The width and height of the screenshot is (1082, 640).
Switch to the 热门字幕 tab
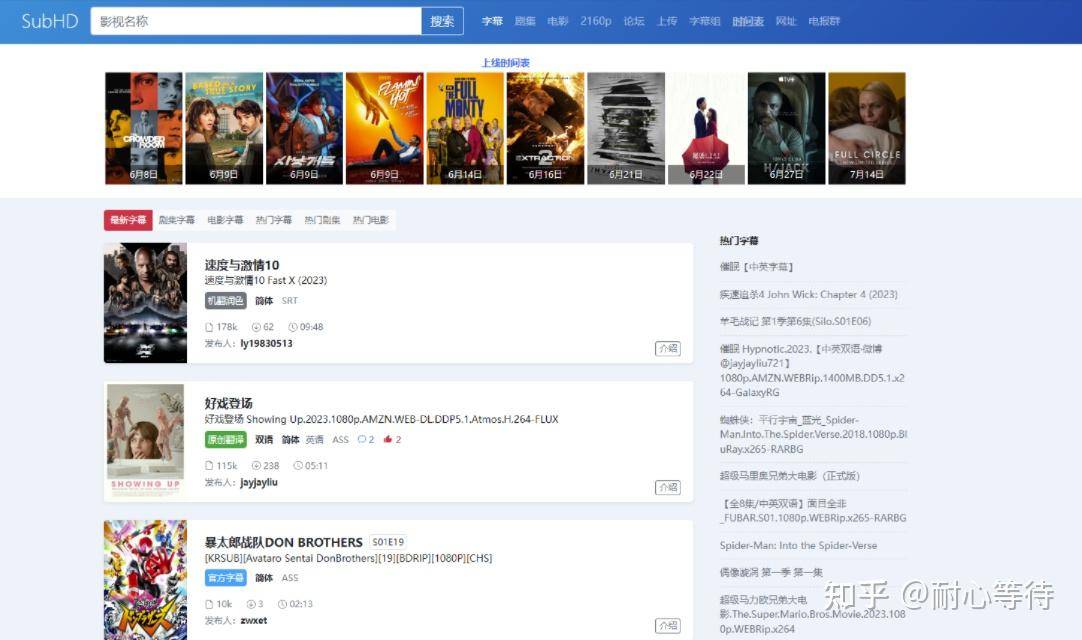click(273, 220)
